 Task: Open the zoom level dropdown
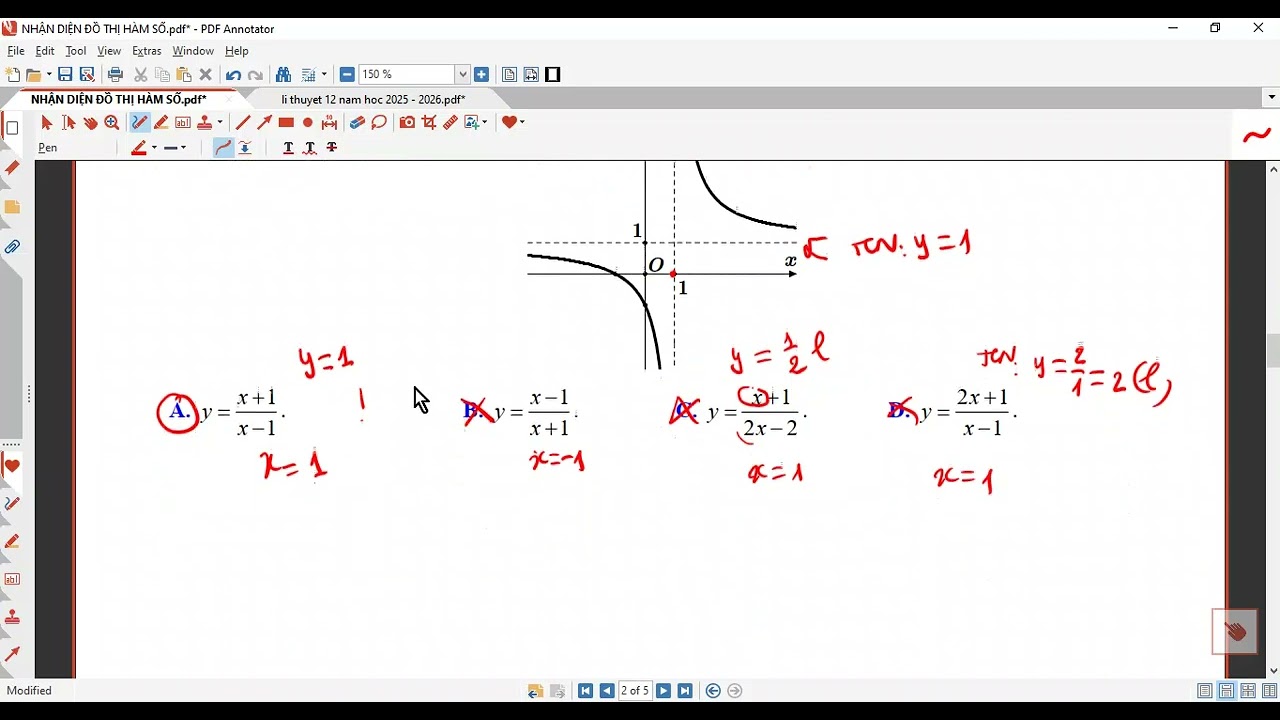click(462, 75)
